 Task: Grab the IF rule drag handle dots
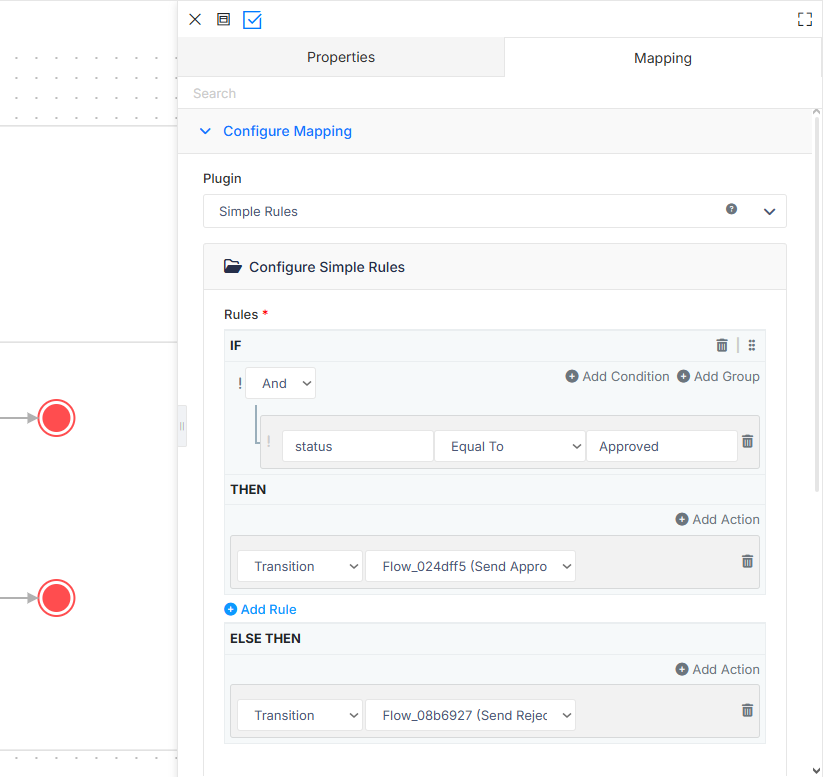[752, 345]
